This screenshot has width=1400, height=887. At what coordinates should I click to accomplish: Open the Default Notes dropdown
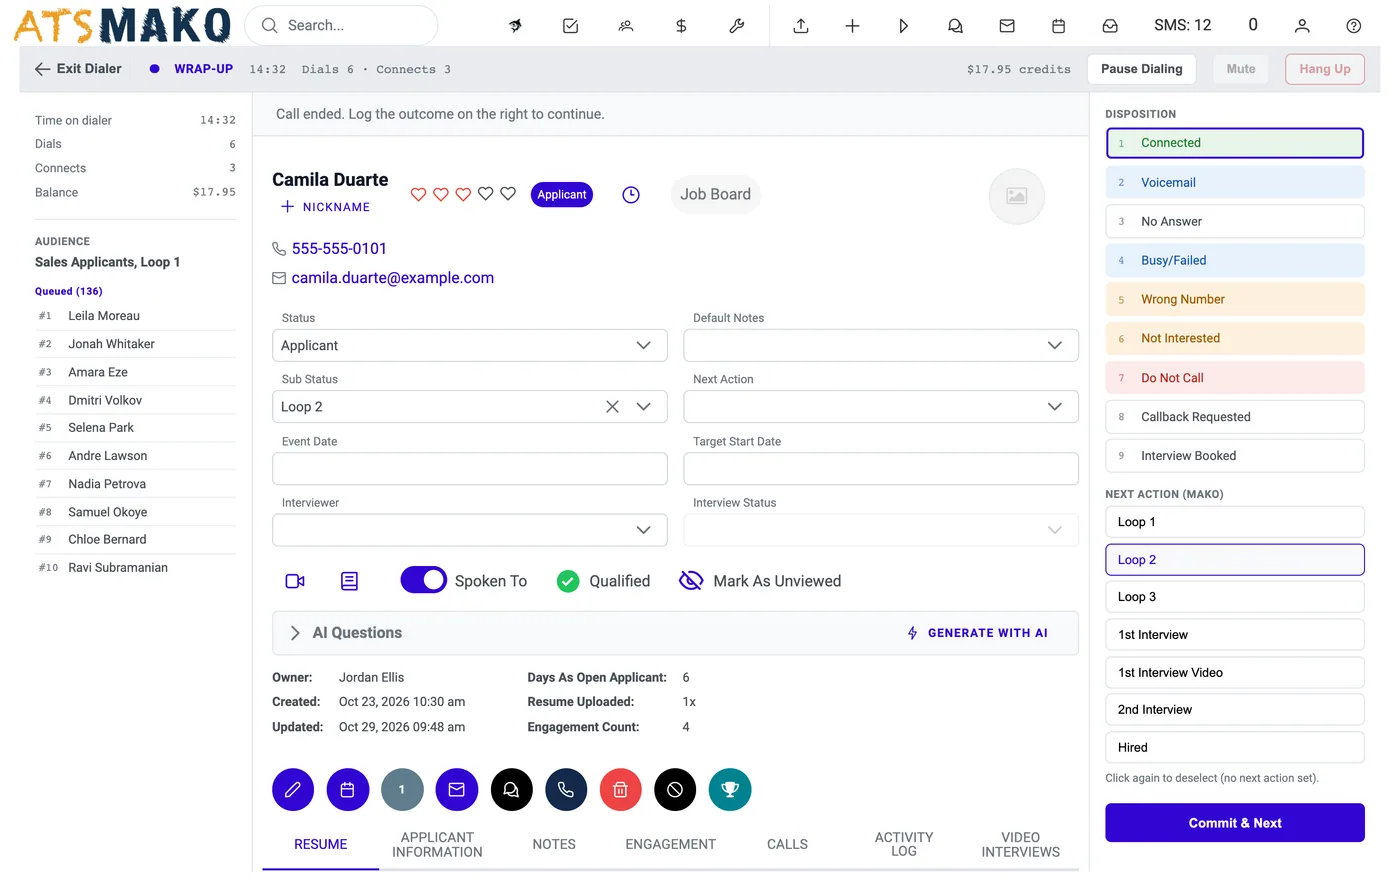881,346
